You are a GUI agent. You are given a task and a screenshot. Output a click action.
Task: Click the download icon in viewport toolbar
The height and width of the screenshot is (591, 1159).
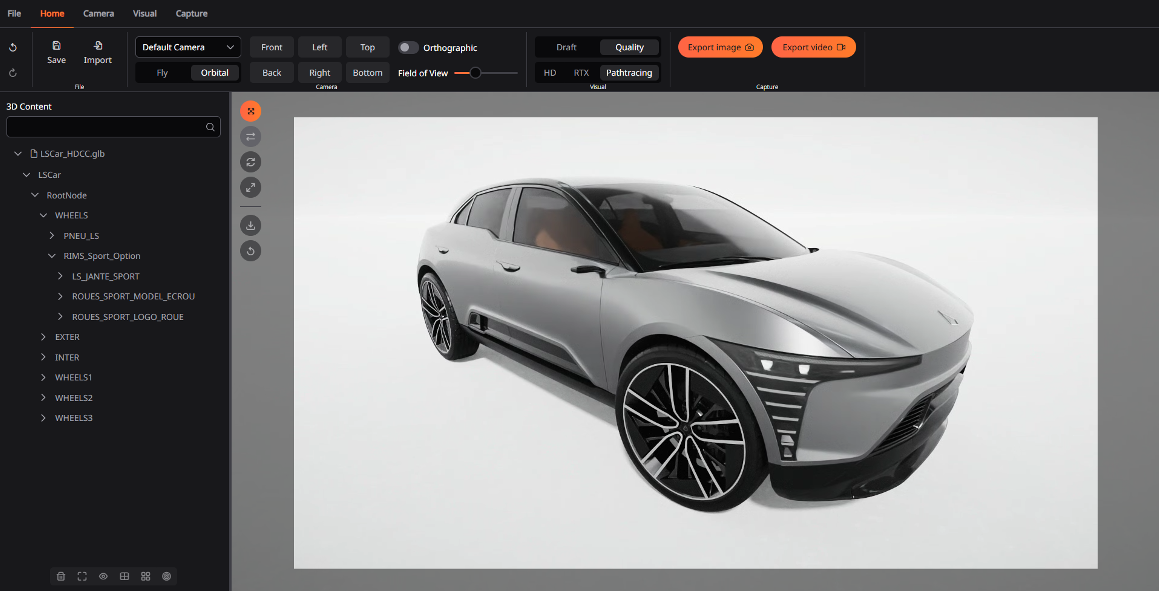[251, 225]
